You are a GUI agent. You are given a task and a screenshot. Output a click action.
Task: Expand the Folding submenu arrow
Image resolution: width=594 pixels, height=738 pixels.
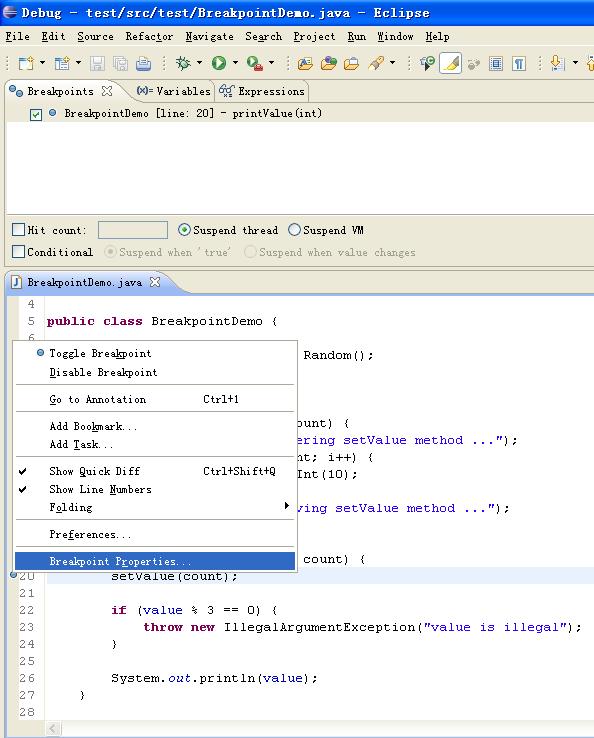click(x=287, y=506)
